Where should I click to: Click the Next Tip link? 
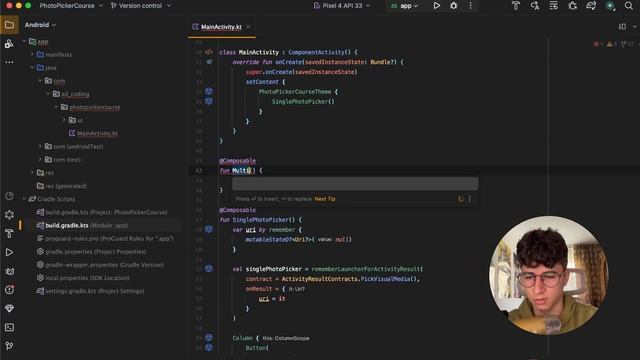(x=325, y=199)
